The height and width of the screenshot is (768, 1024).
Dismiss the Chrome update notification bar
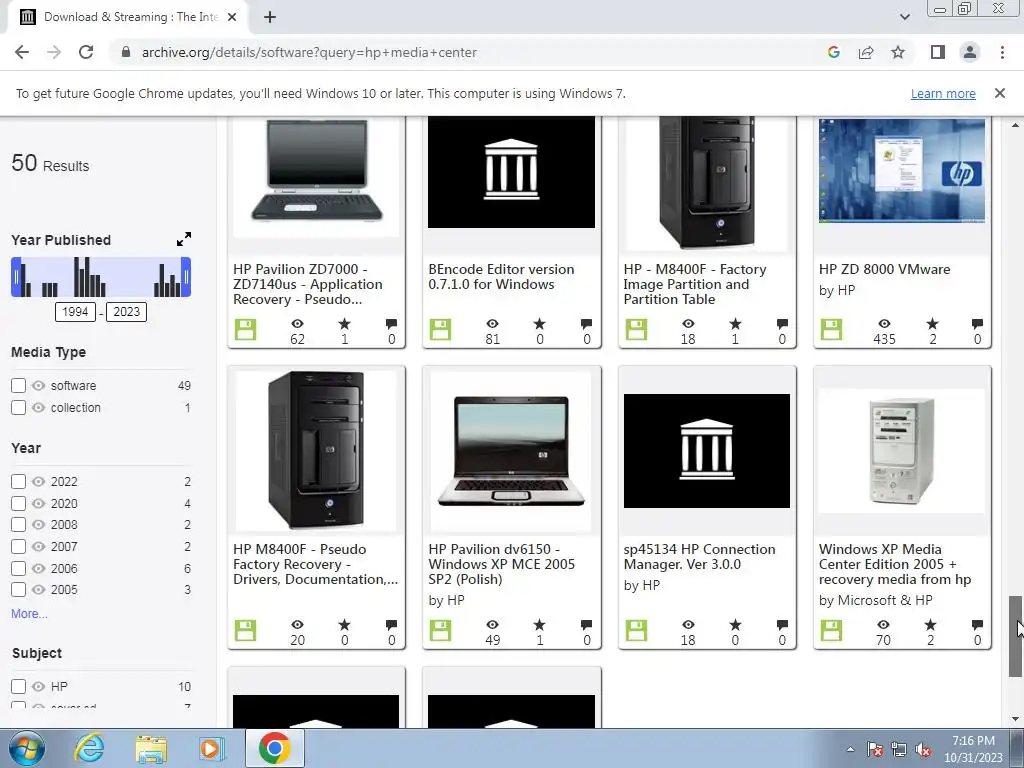tap(999, 93)
